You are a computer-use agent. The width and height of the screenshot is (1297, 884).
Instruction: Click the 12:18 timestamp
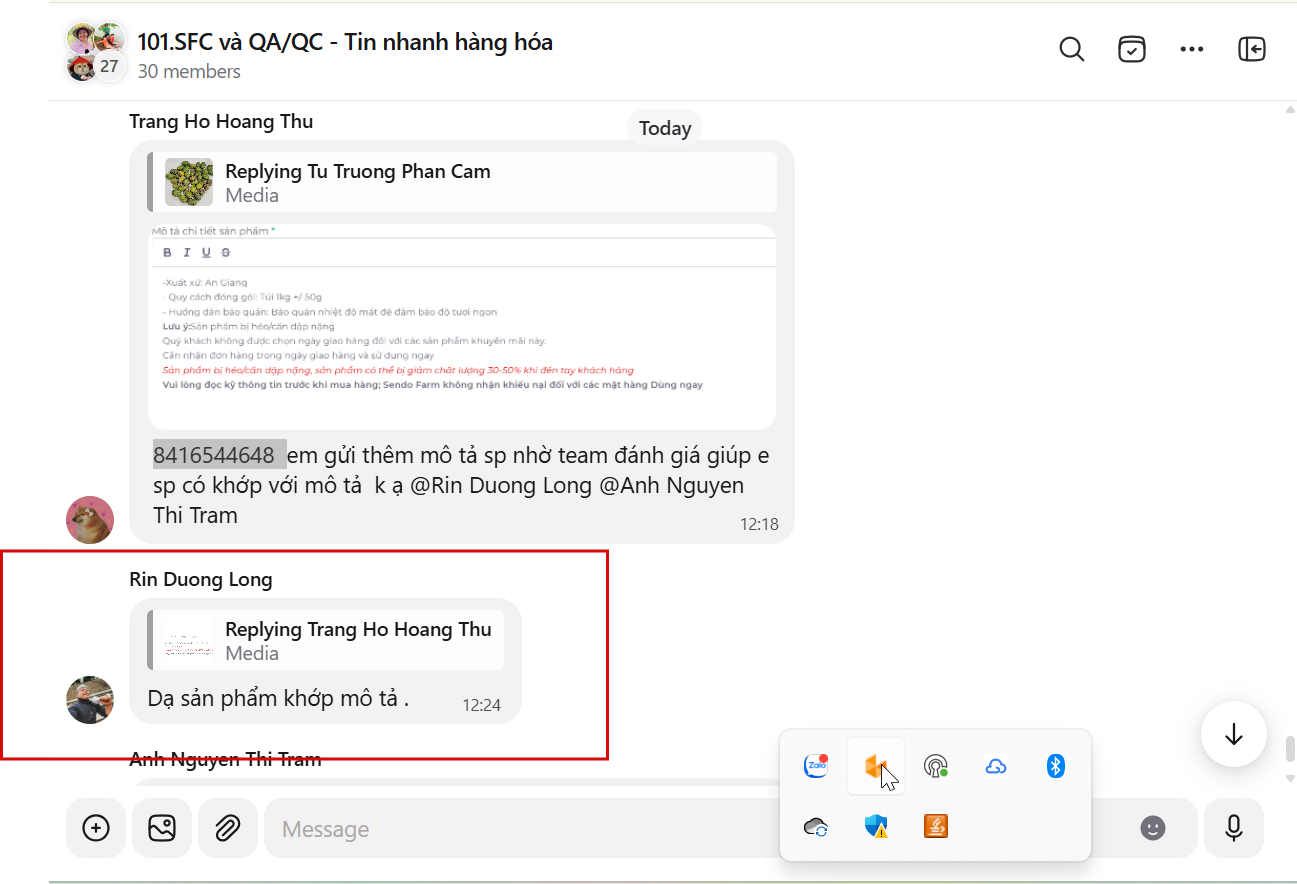759,524
